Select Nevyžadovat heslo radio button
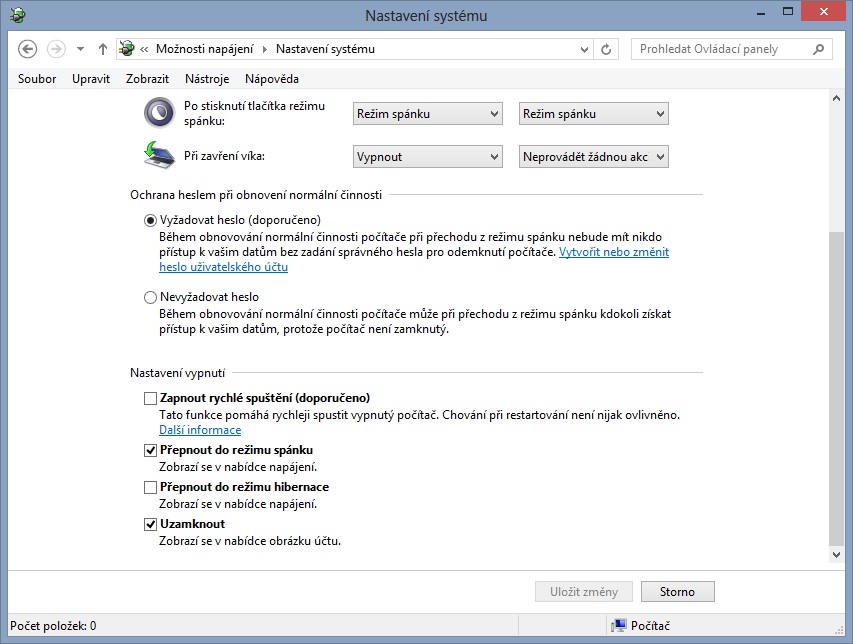The height and width of the screenshot is (644, 853). [x=150, y=298]
